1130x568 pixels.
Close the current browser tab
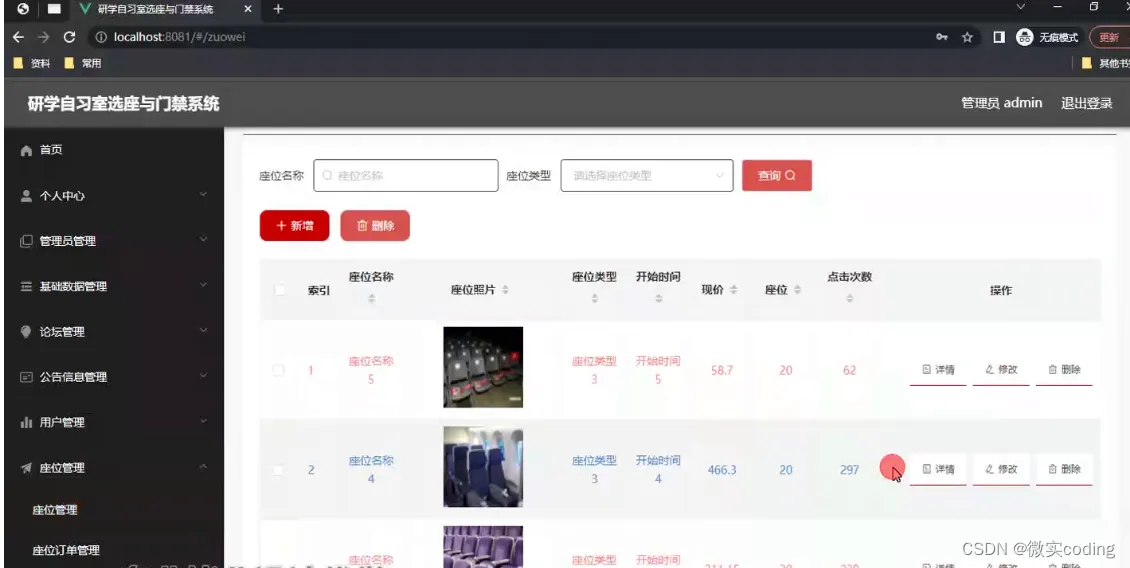coord(247,9)
